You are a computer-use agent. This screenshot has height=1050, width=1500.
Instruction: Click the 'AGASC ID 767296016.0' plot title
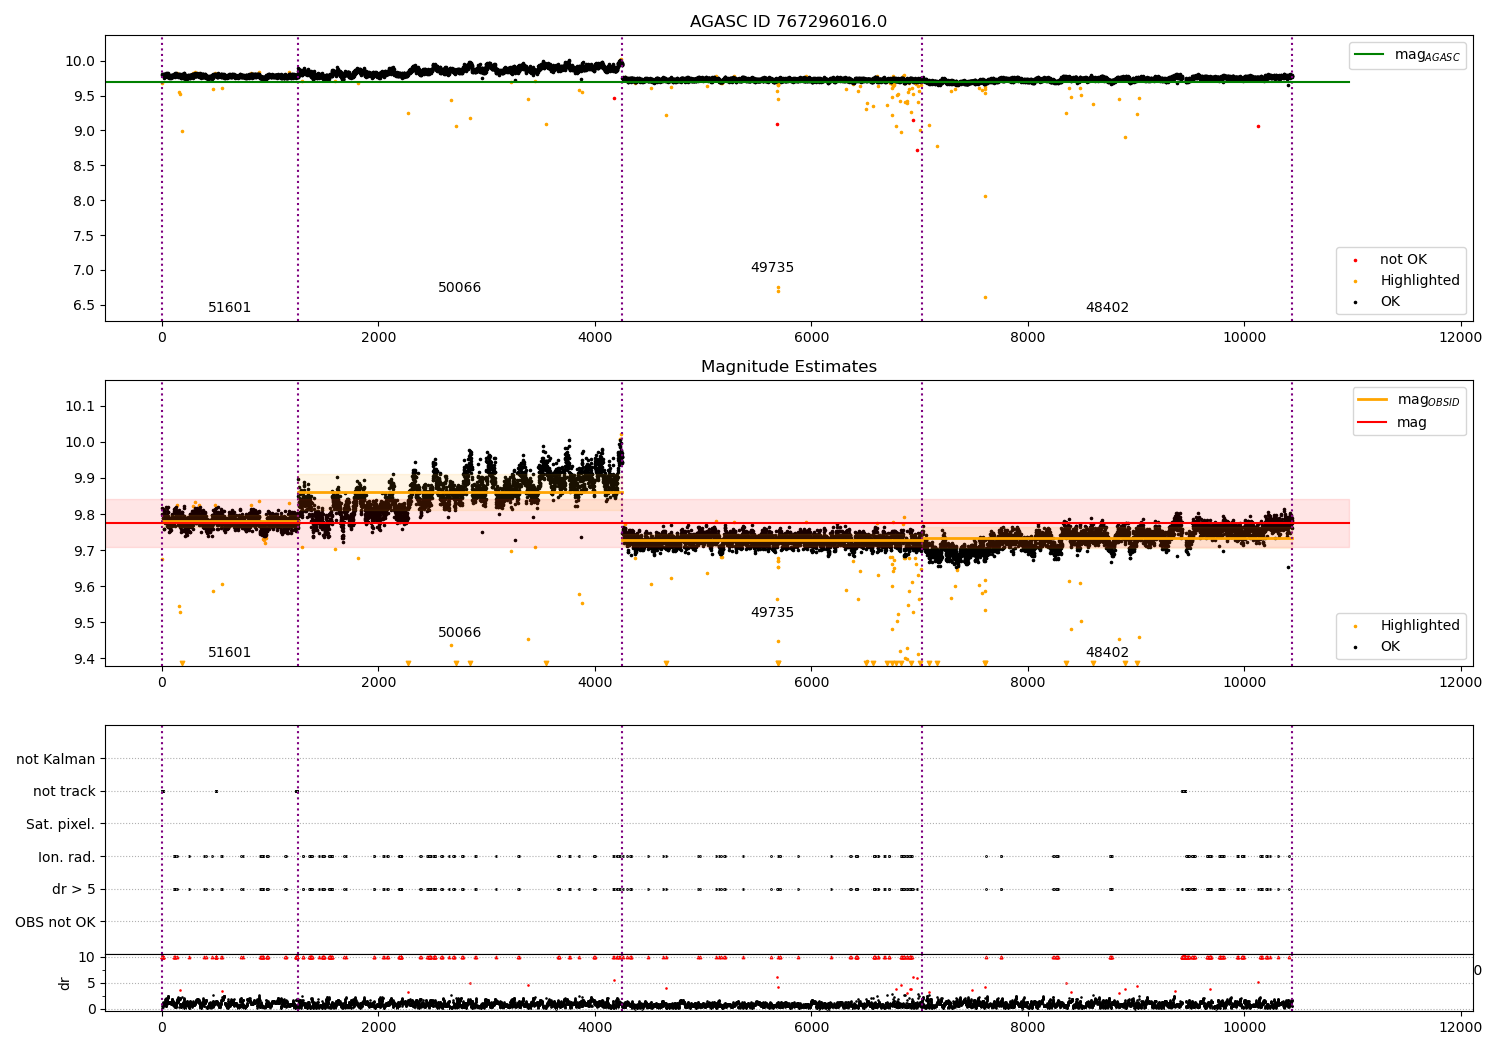click(x=788, y=22)
